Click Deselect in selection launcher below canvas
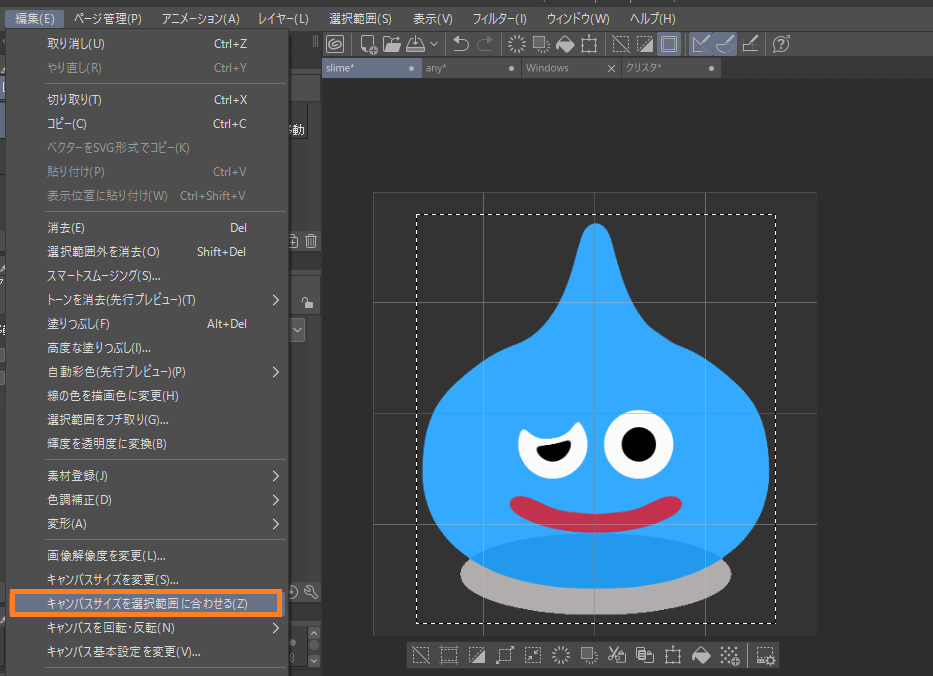This screenshot has height=676, width=933. click(421, 655)
